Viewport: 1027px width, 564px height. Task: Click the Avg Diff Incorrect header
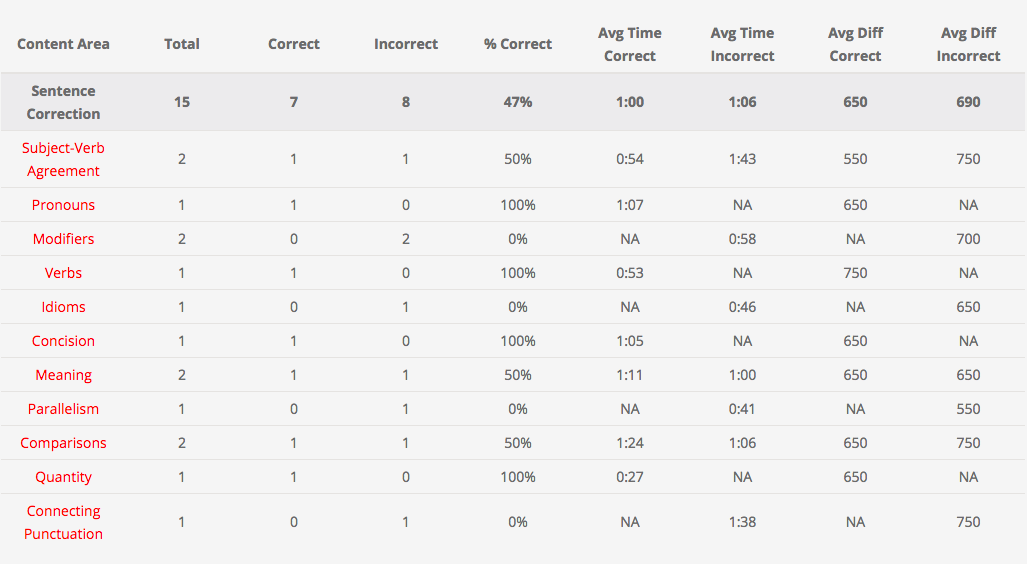pos(968,45)
